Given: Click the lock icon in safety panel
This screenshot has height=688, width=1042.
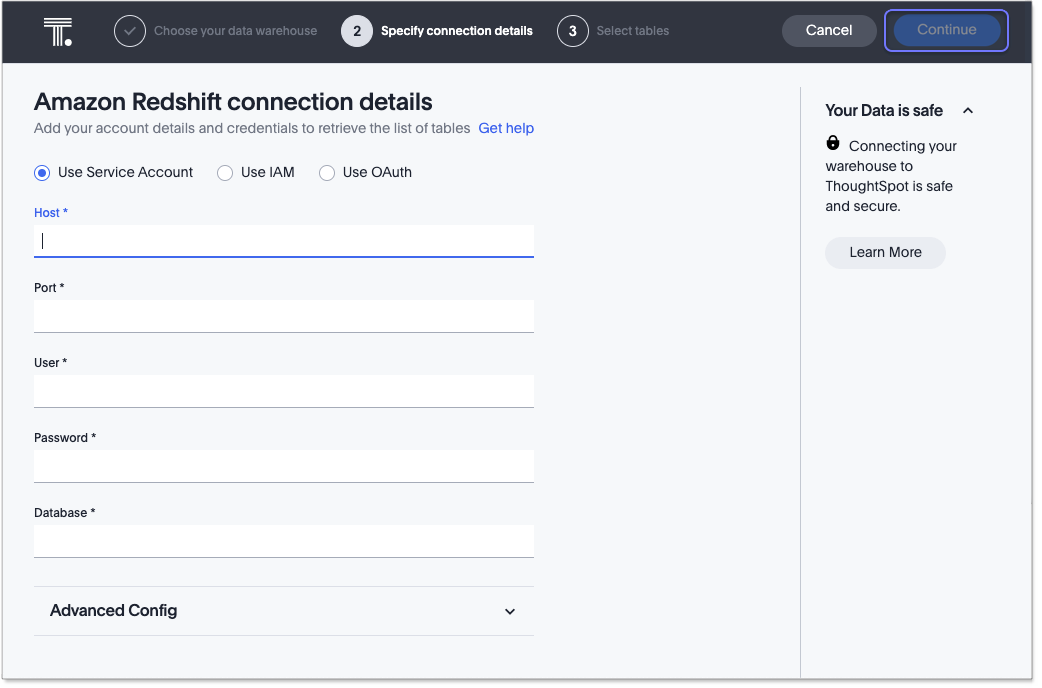Looking at the screenshot, I should click(x=833, y=144).
